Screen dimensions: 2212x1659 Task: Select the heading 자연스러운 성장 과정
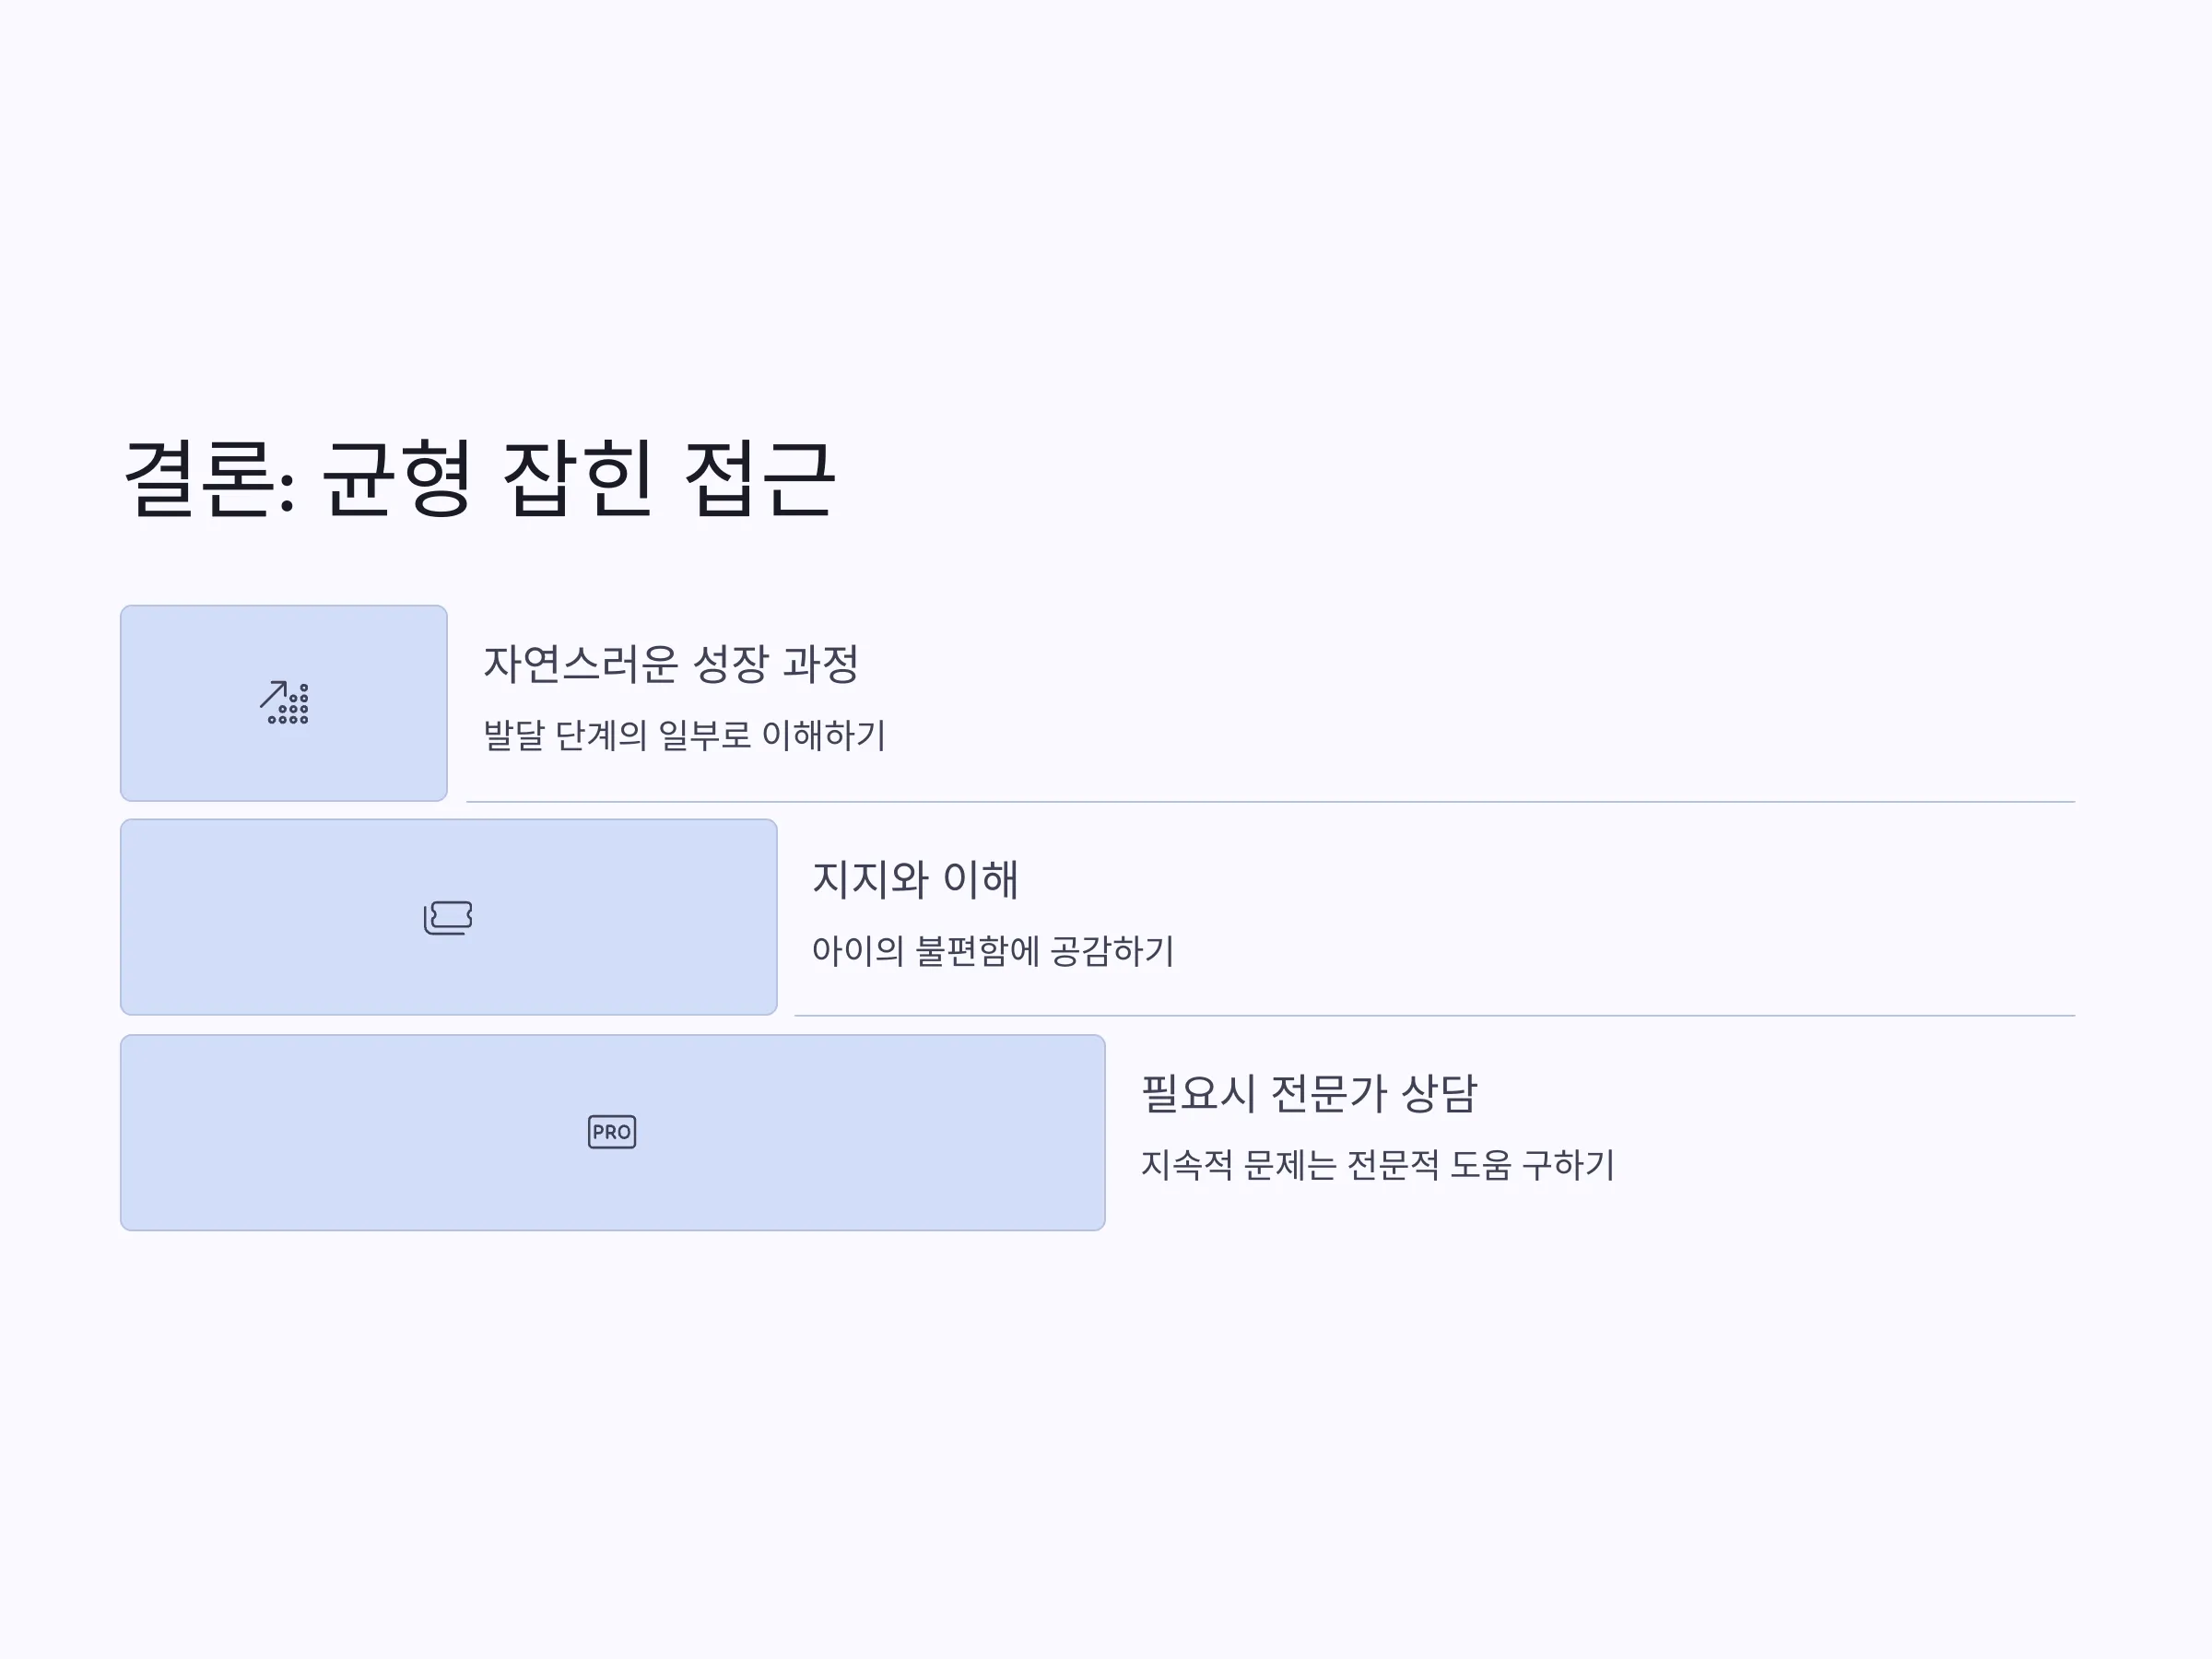point(671,664)
